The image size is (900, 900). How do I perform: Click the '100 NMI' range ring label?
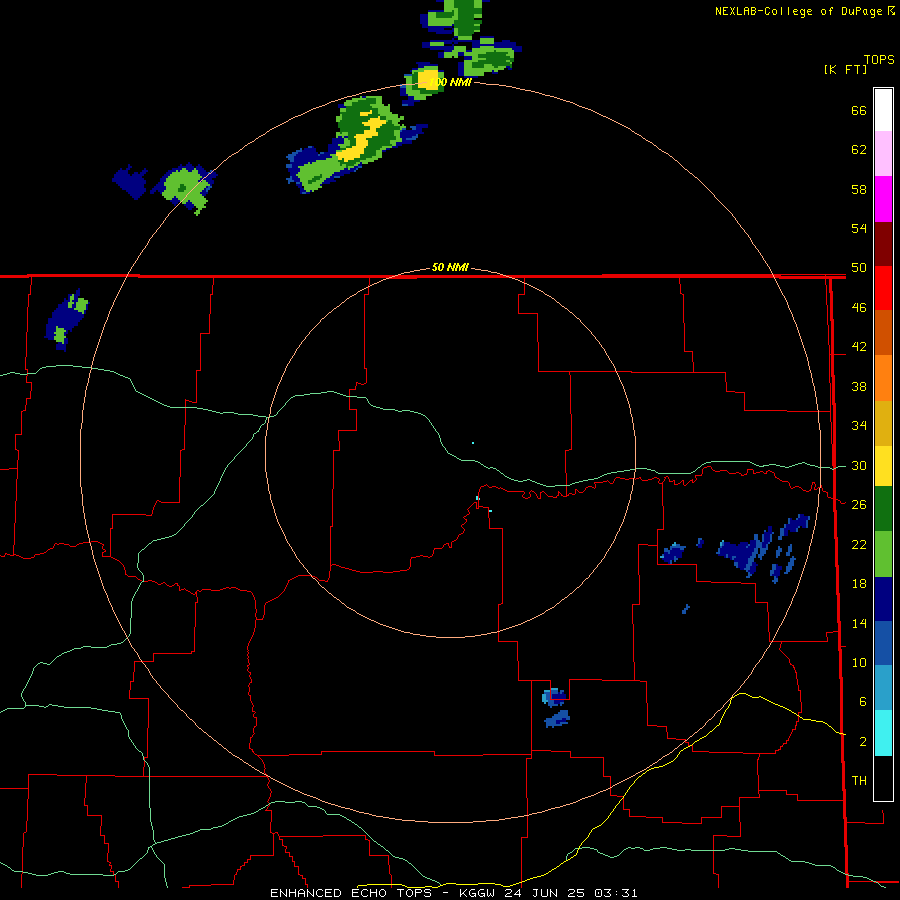450,82
